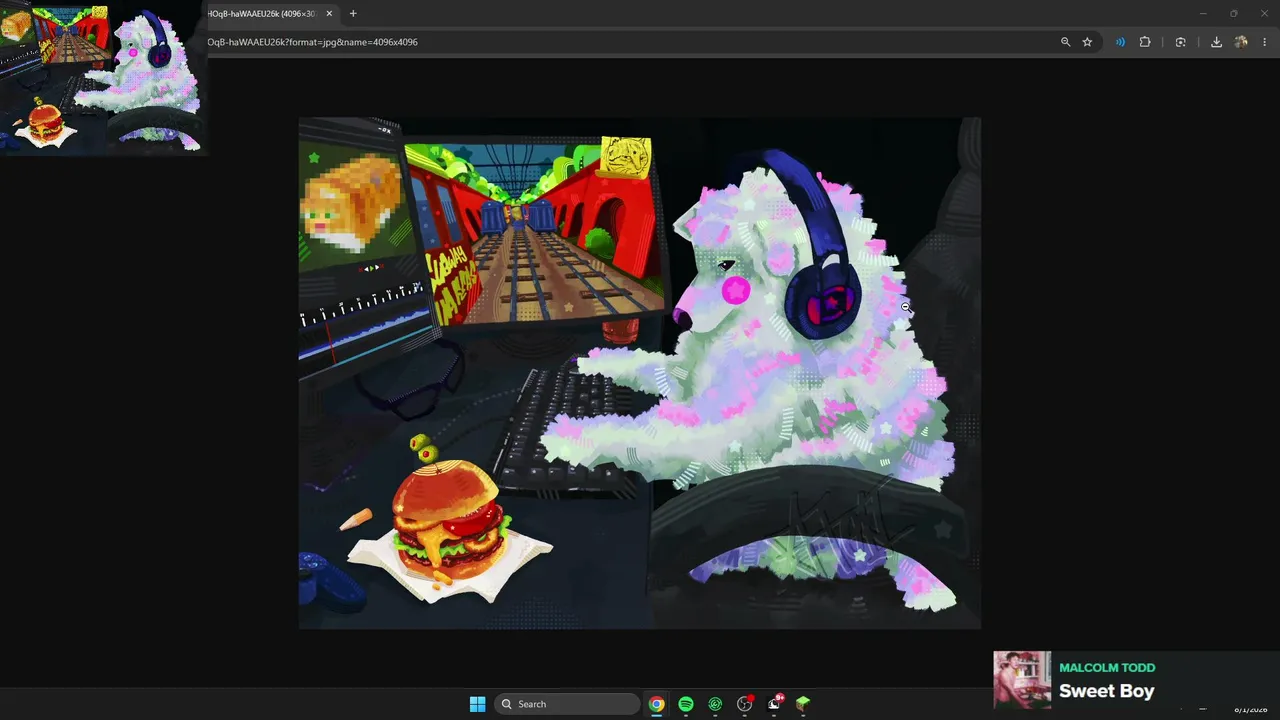Screen dimensions: 1280x720
Task: Click the webcam-style overlay thumbnail of the artwork
Action: (104, 78)
